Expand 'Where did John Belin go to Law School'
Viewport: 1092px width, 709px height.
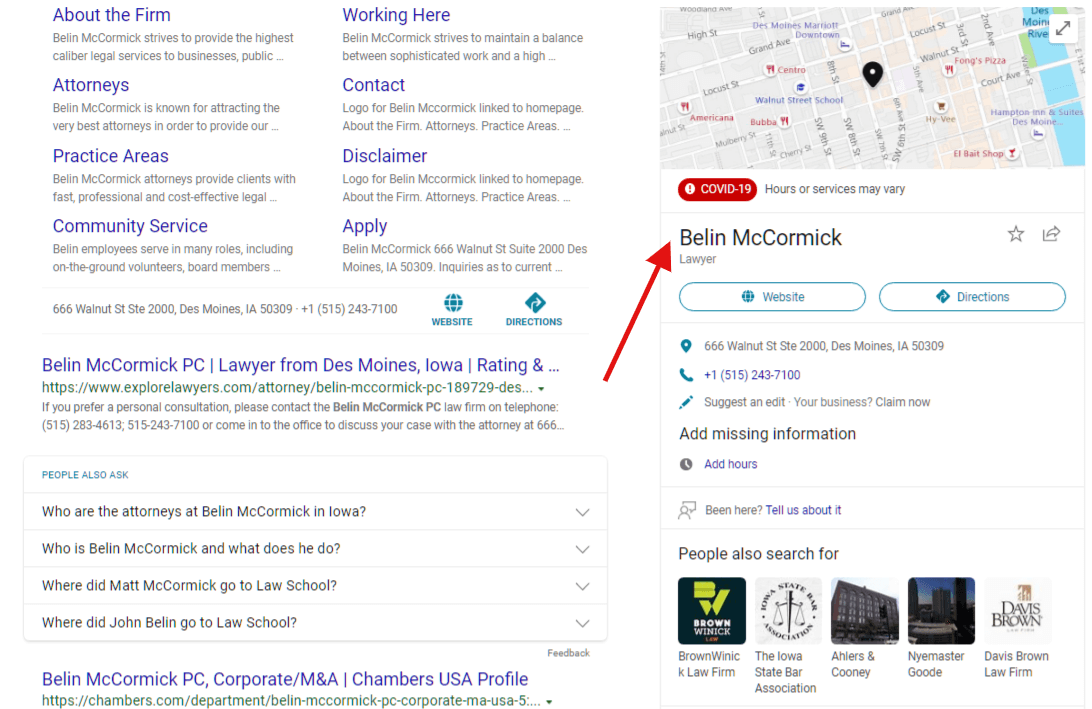click(582, 623)
